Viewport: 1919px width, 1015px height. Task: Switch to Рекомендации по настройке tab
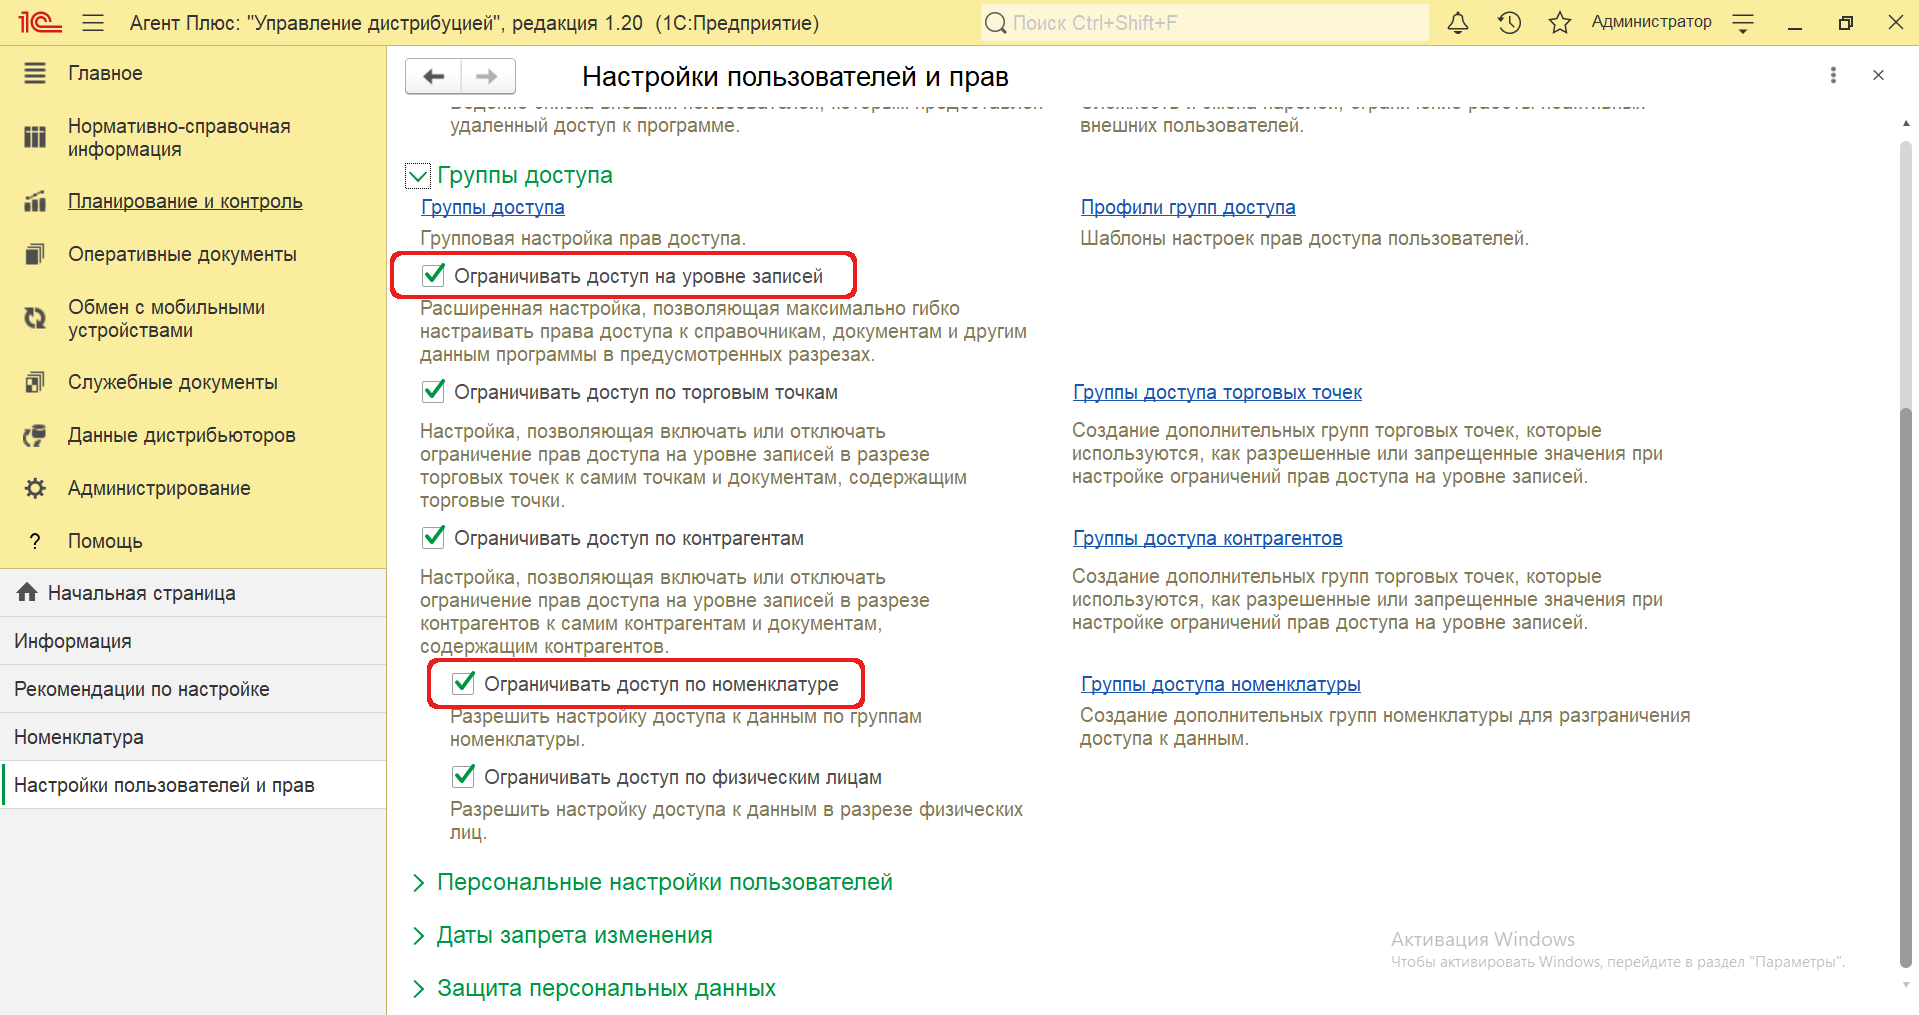[x=193, y=689]
